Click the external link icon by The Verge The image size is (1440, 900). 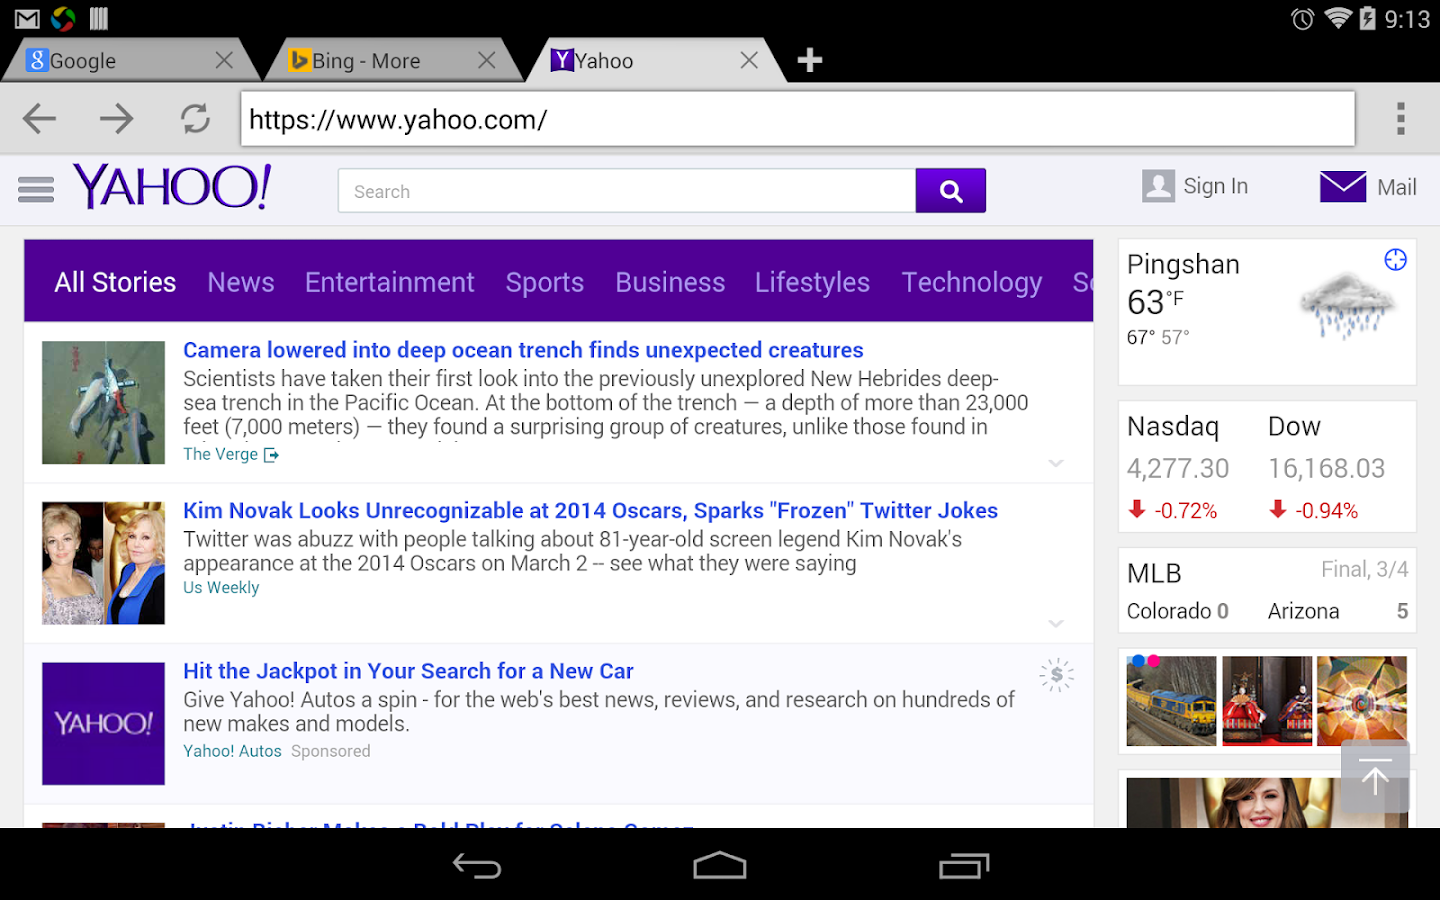click(271, 455)
